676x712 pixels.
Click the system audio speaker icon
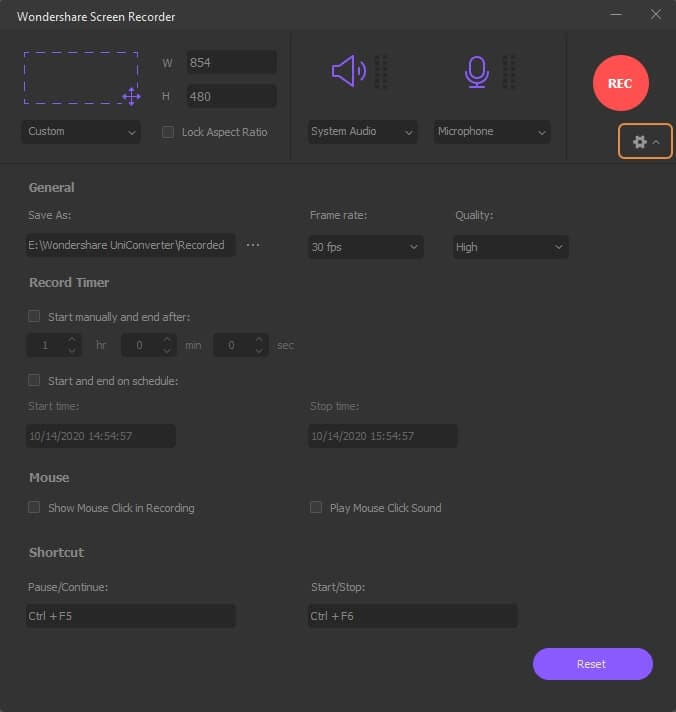pos(348,71)
